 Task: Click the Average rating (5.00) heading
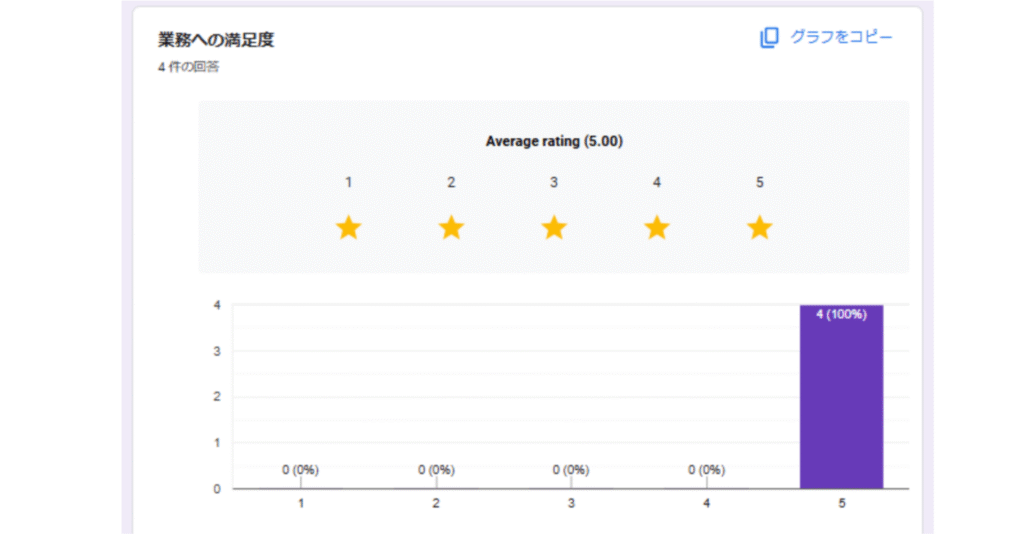point(554,142)
